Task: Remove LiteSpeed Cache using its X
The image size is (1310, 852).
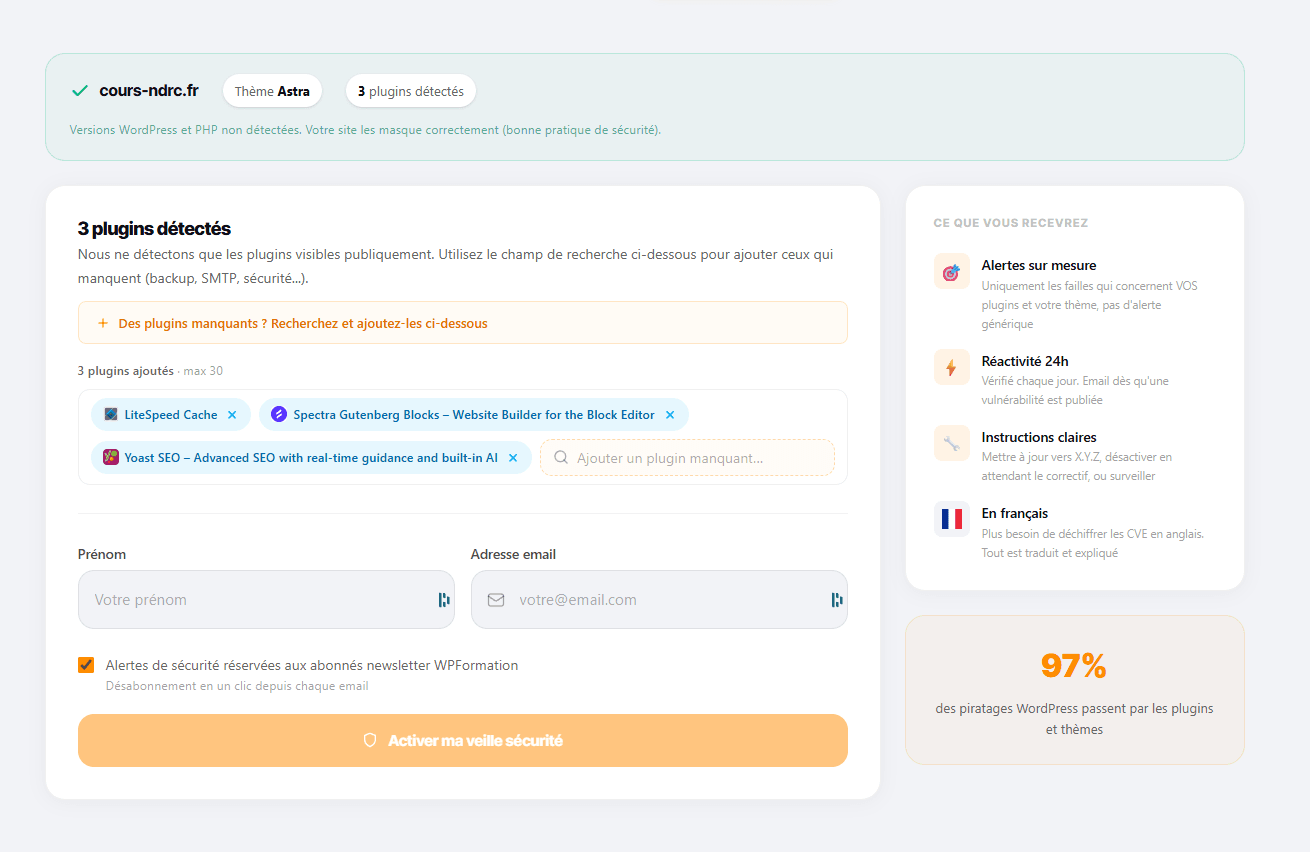Action: [232, 414]
